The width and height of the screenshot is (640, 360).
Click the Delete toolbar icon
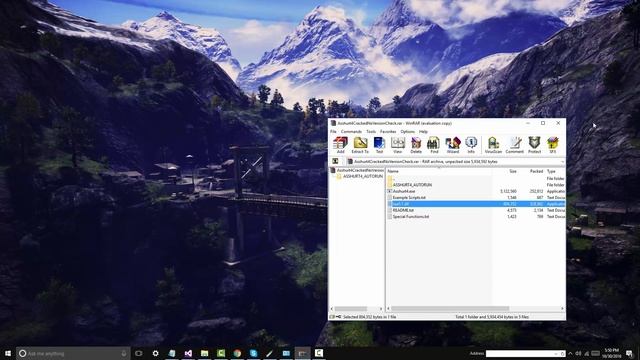click(416, 145)
